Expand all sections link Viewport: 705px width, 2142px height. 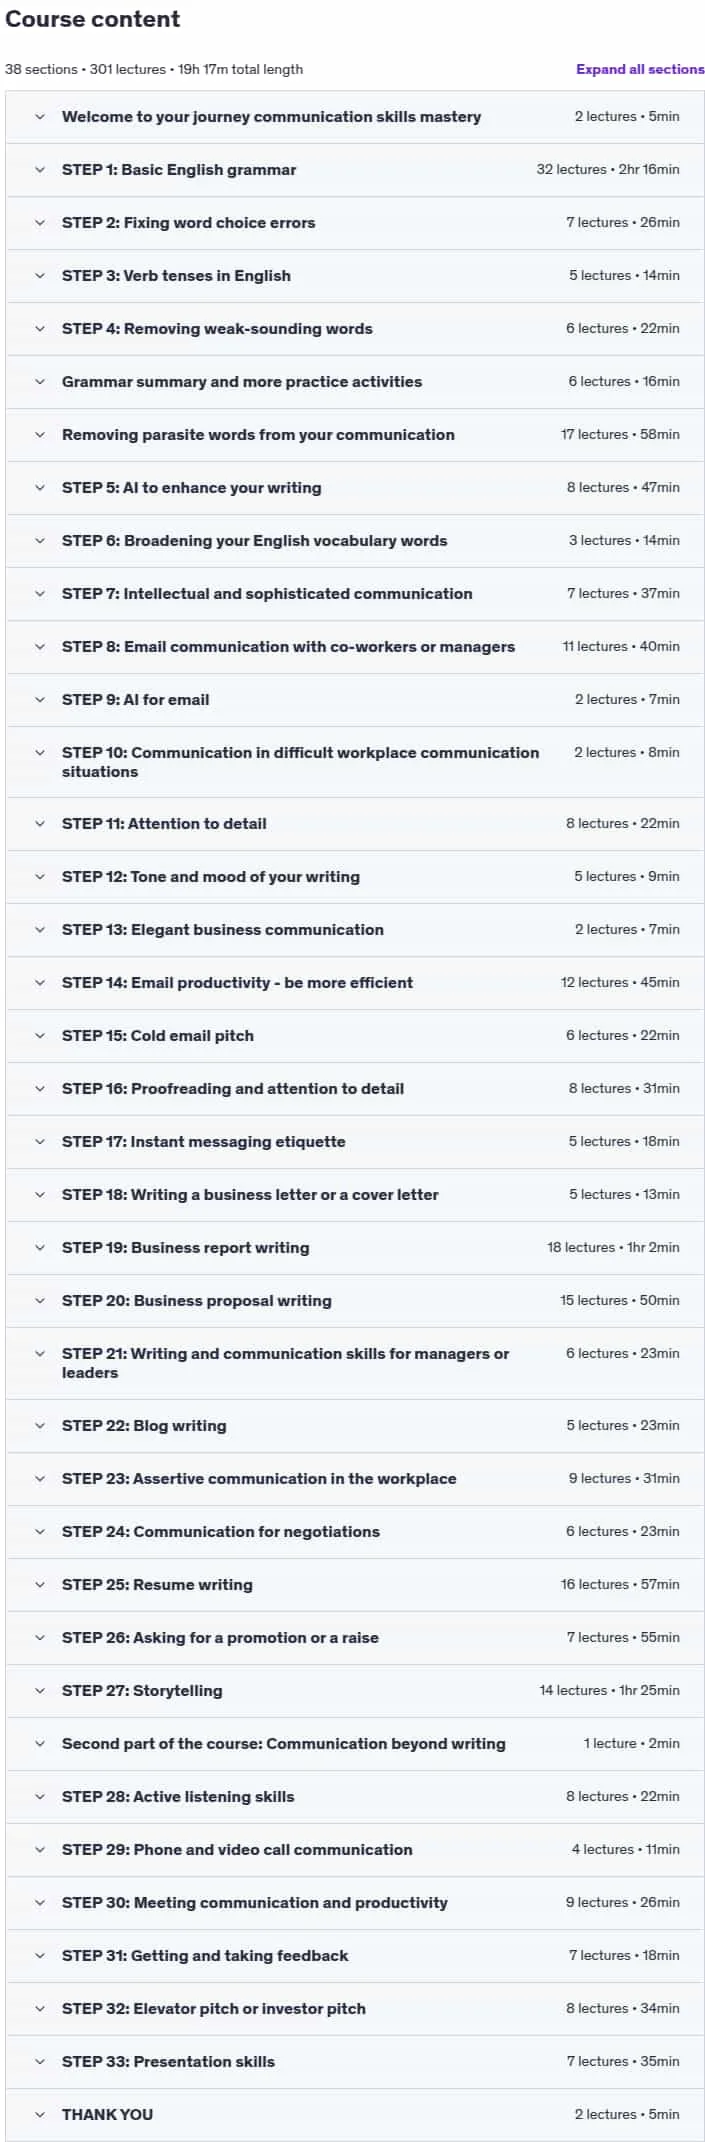(640, 69)
